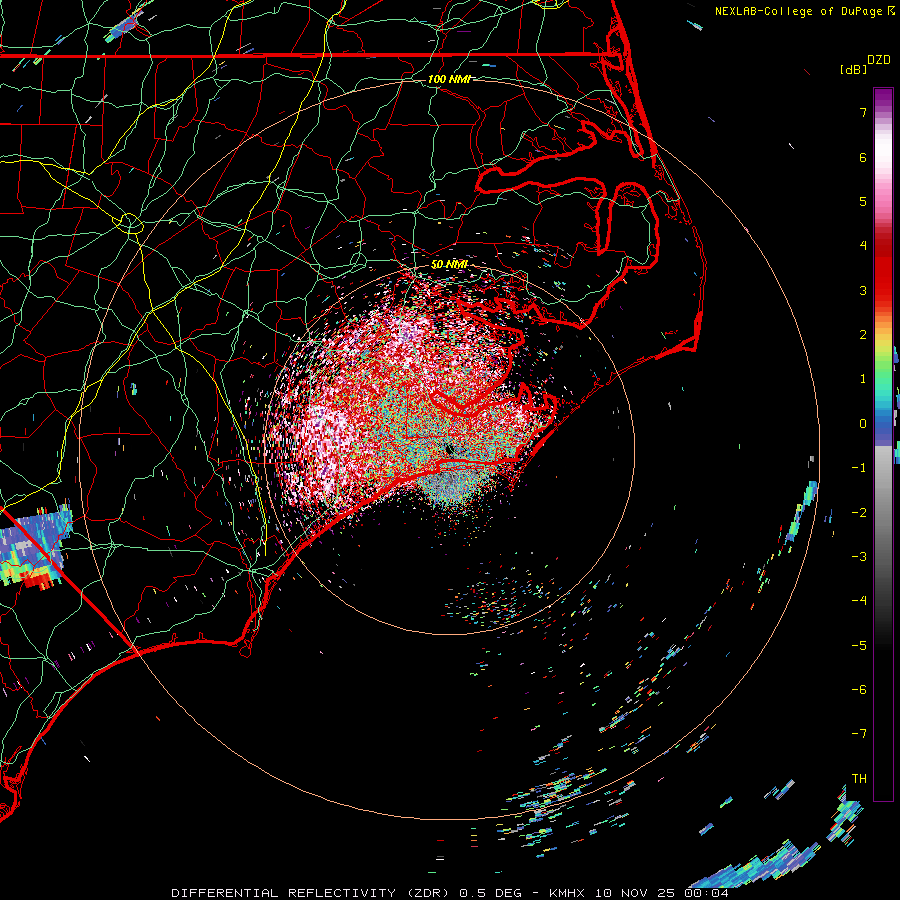
Task: Click the DZD label above the color scale
Action: point(879,60)
